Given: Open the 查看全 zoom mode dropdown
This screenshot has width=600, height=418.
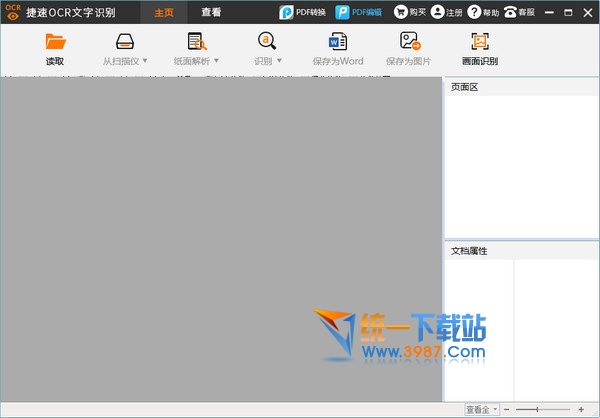Looking at the screenshot, I should coord(482,410).
